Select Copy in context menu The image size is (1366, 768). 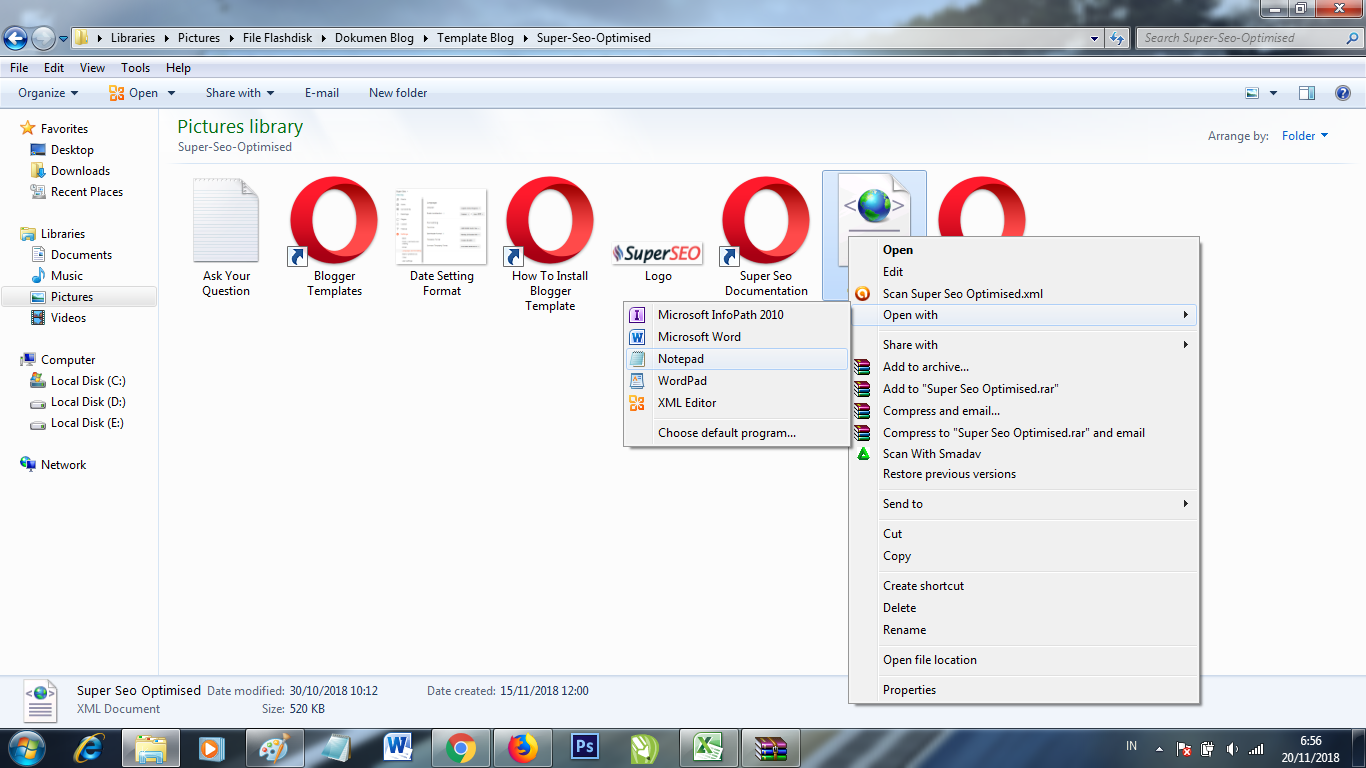1024,556
